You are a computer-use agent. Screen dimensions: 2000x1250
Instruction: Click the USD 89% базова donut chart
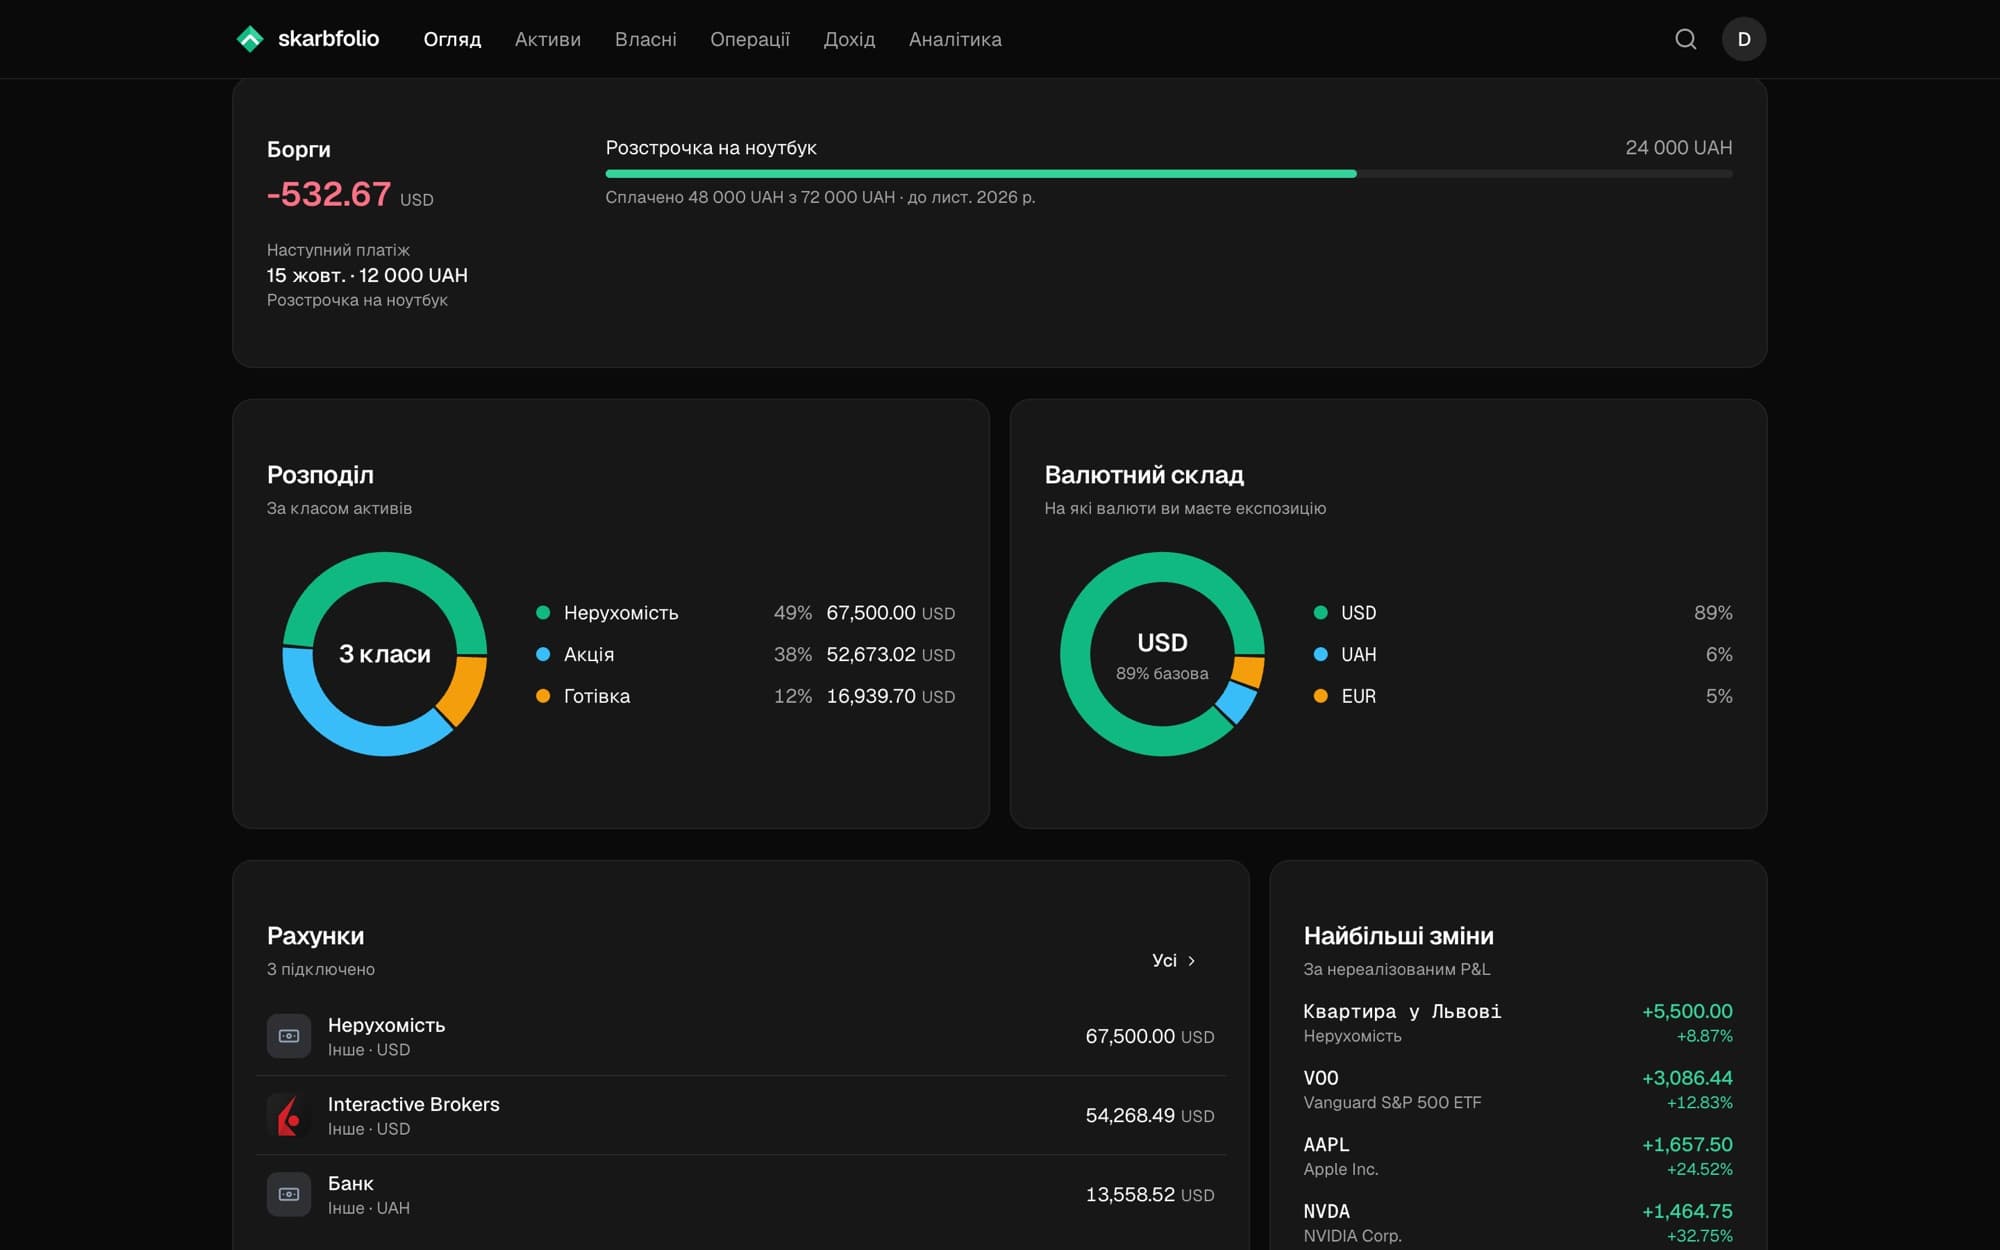click(x=1162, y=654)
